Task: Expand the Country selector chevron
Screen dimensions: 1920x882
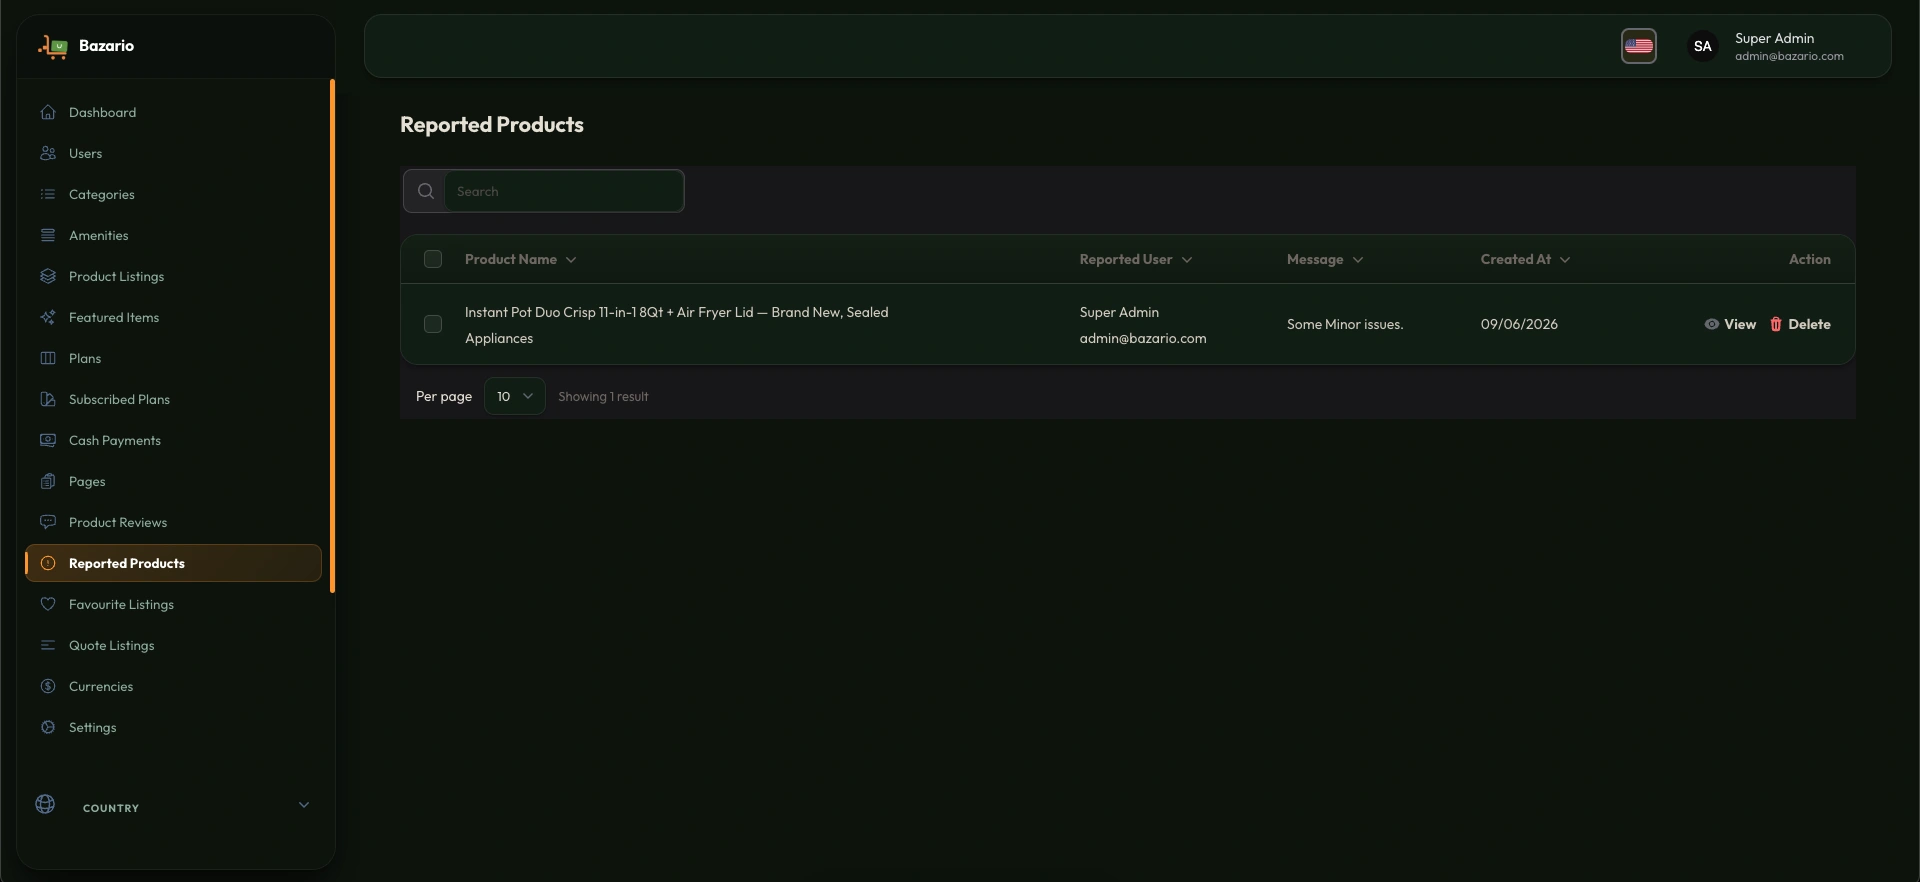Action: coord(304,805)
